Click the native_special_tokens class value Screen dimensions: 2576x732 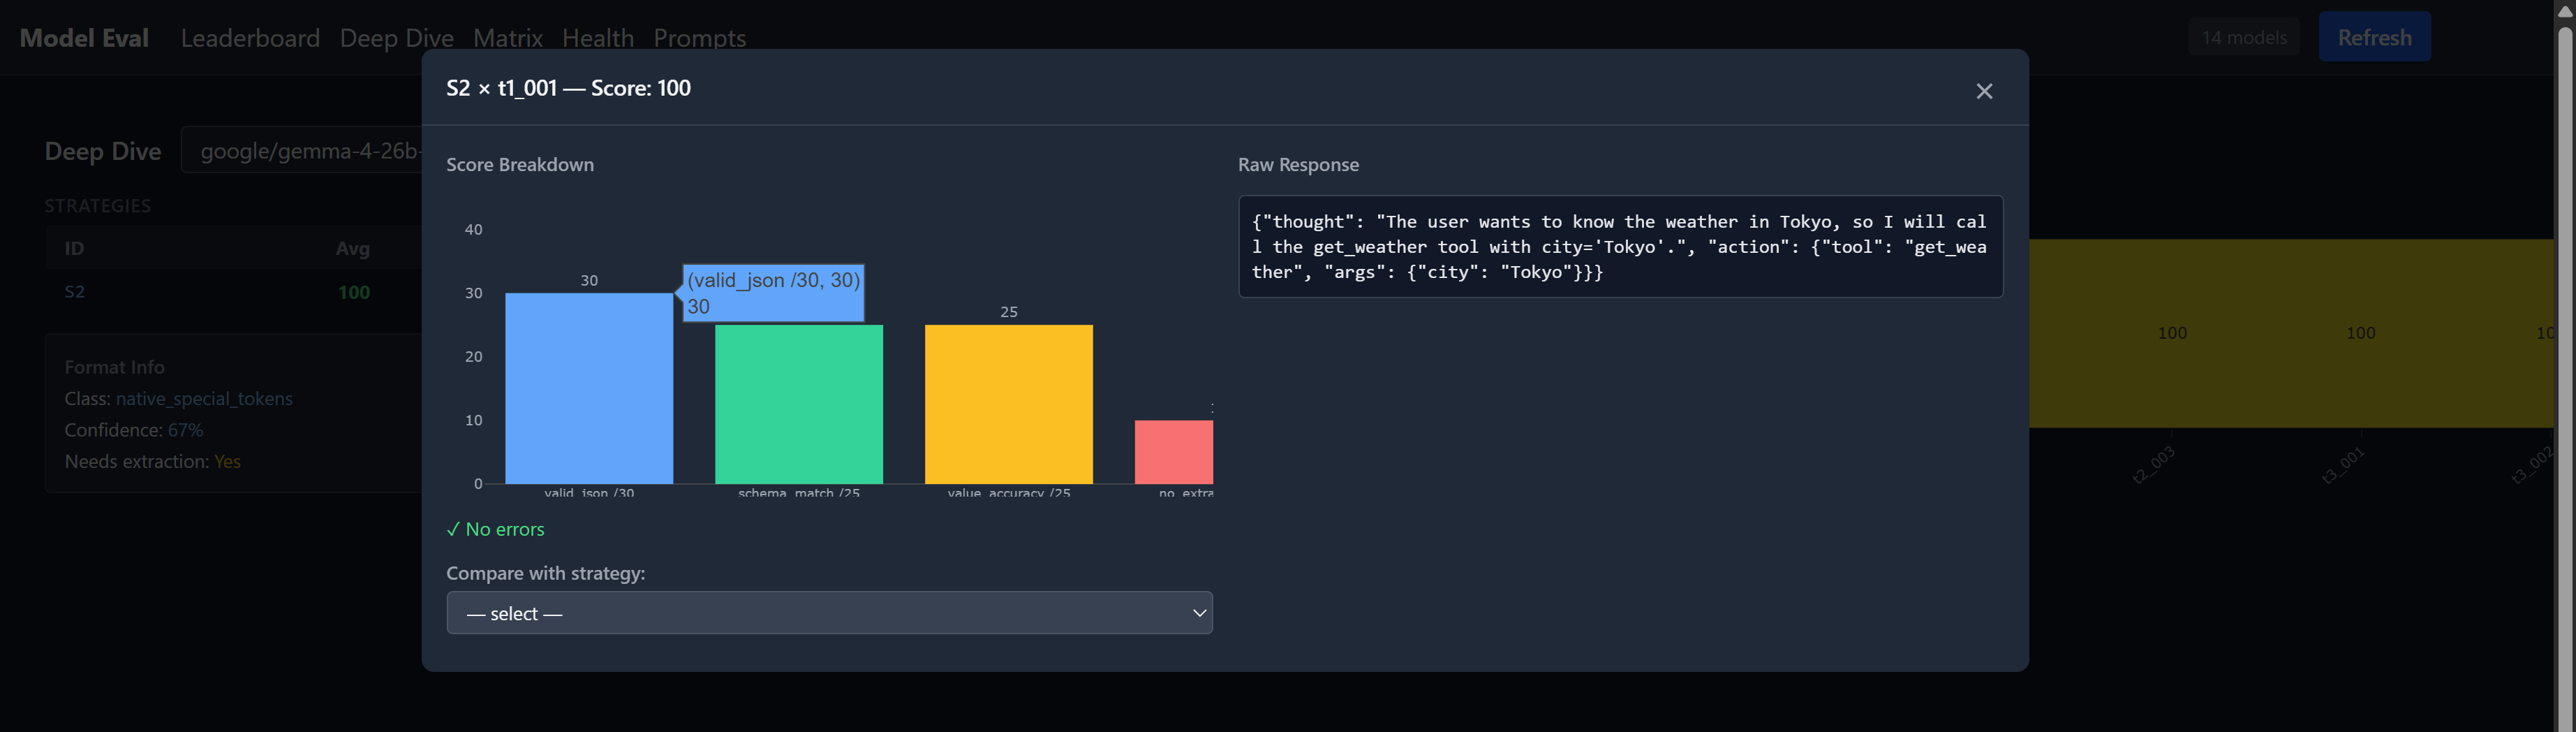pos(204,399)
